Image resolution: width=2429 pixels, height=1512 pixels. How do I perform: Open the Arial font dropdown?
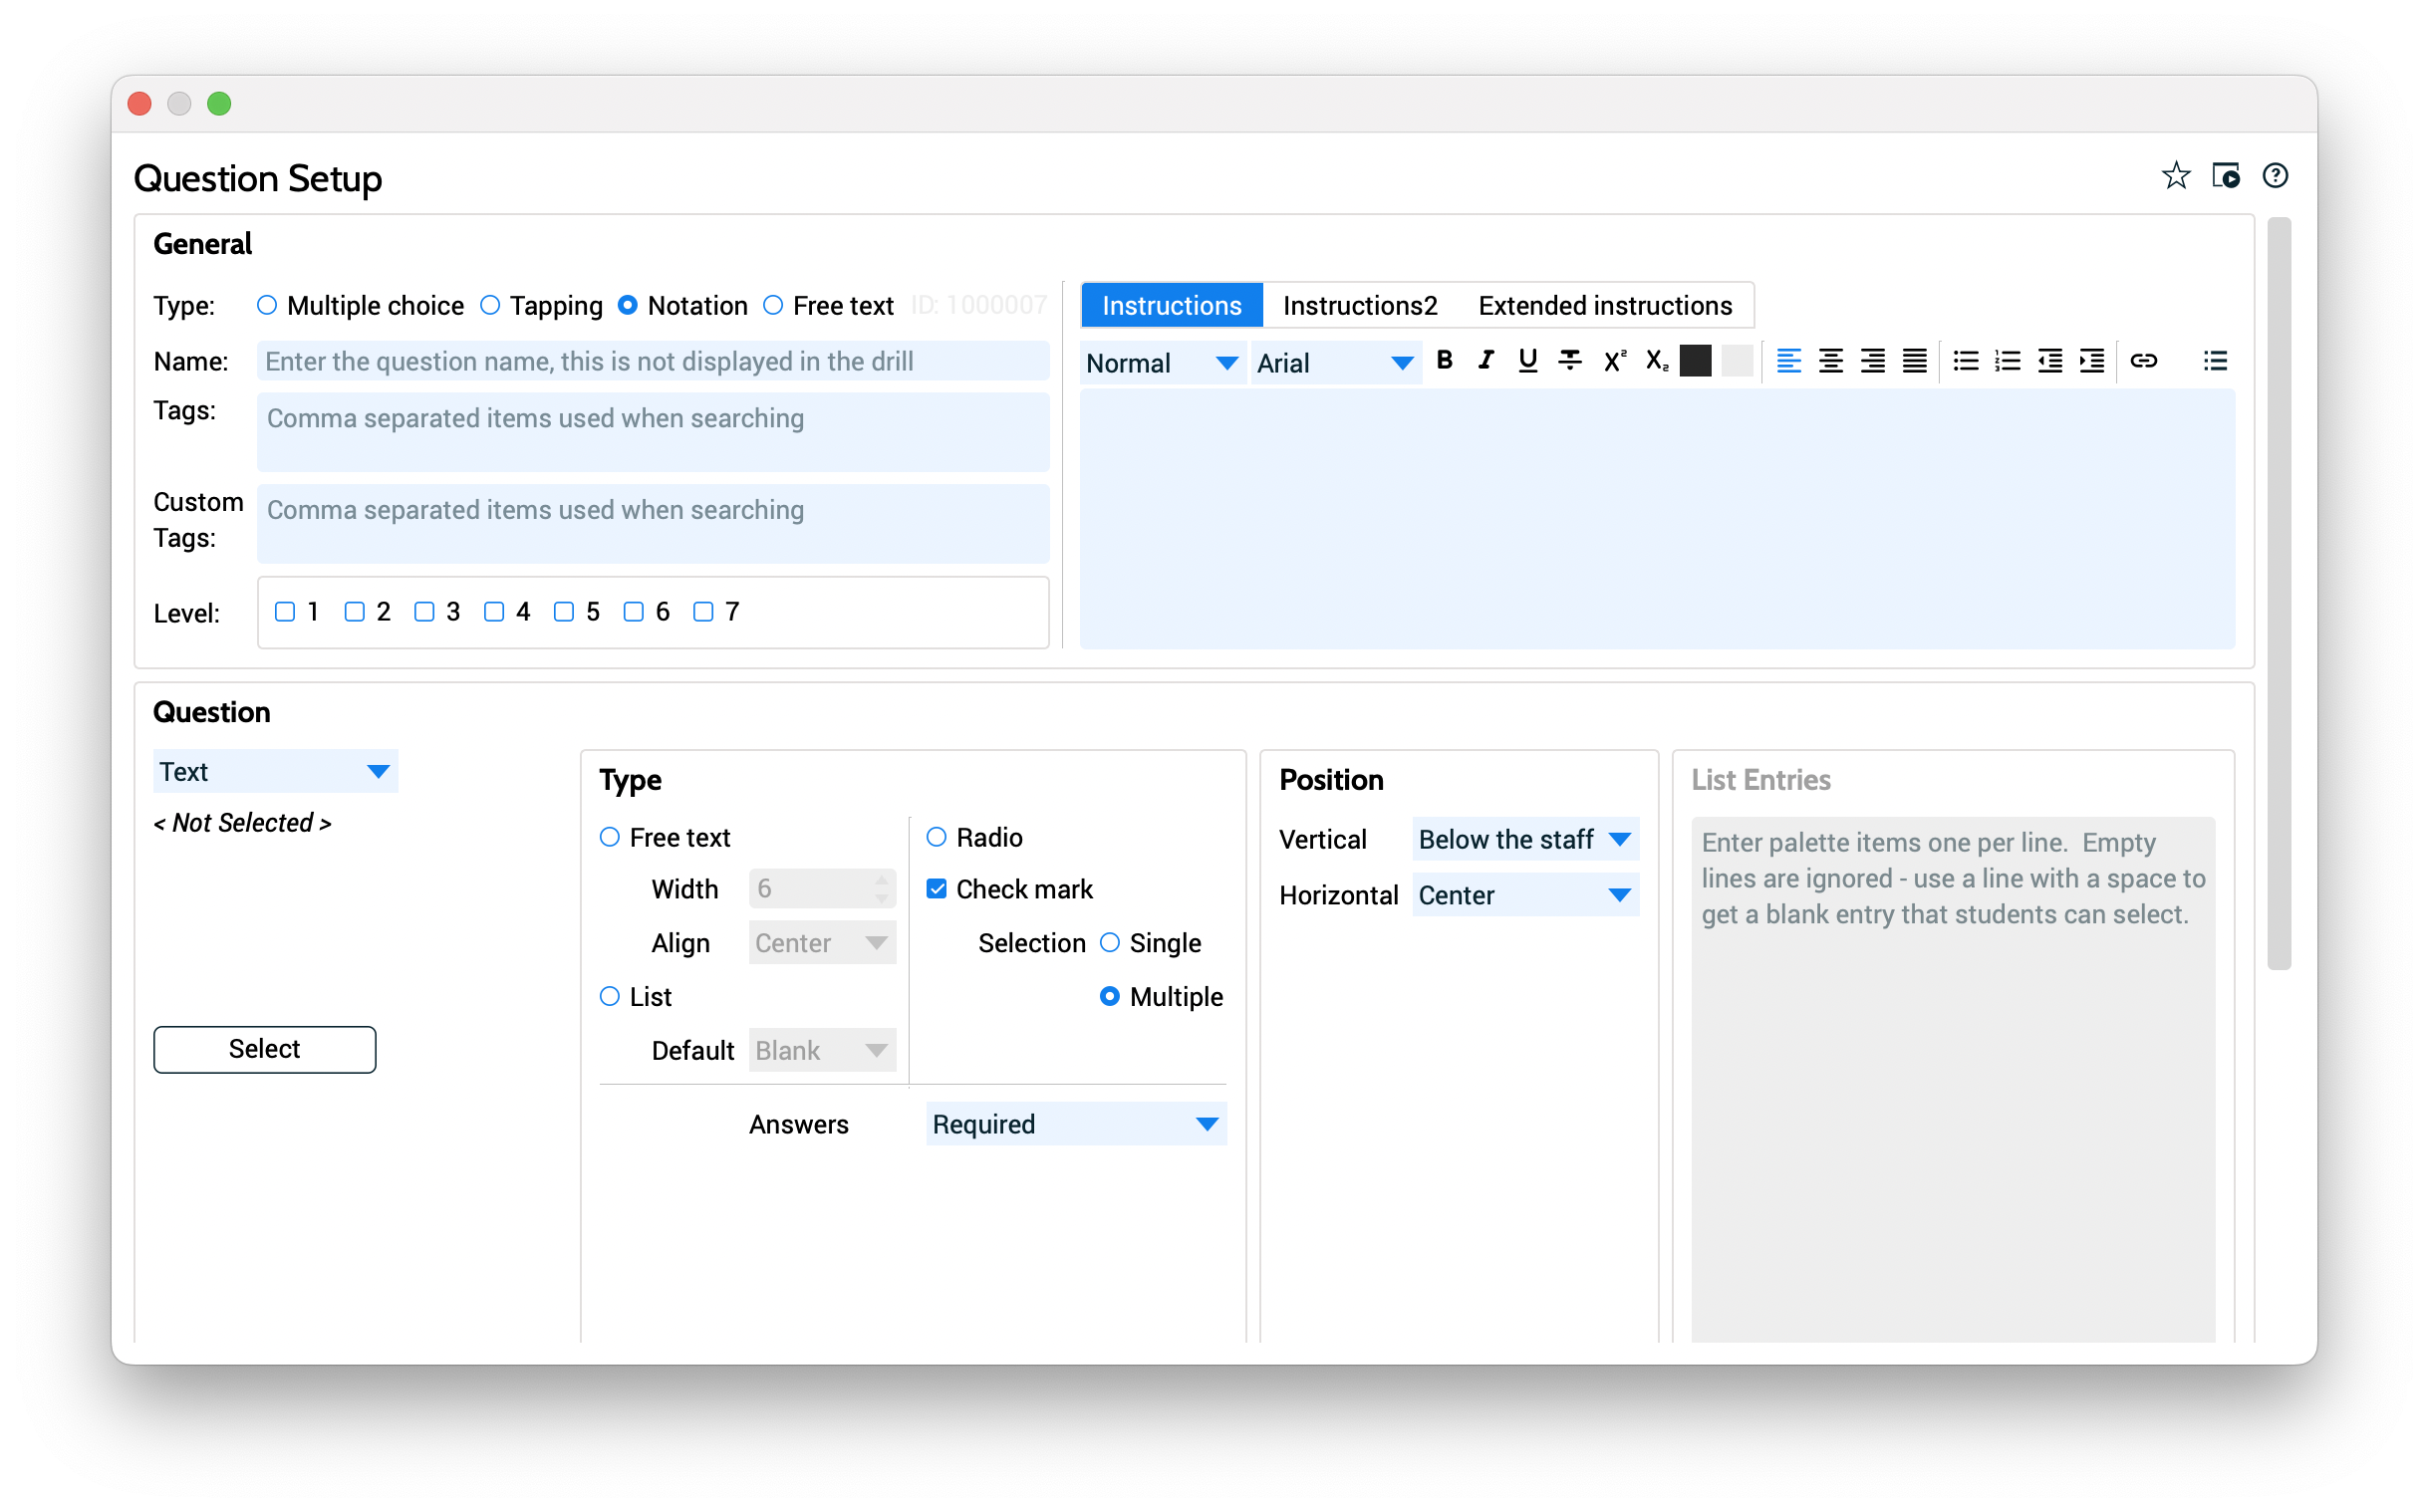(1334, 363)
